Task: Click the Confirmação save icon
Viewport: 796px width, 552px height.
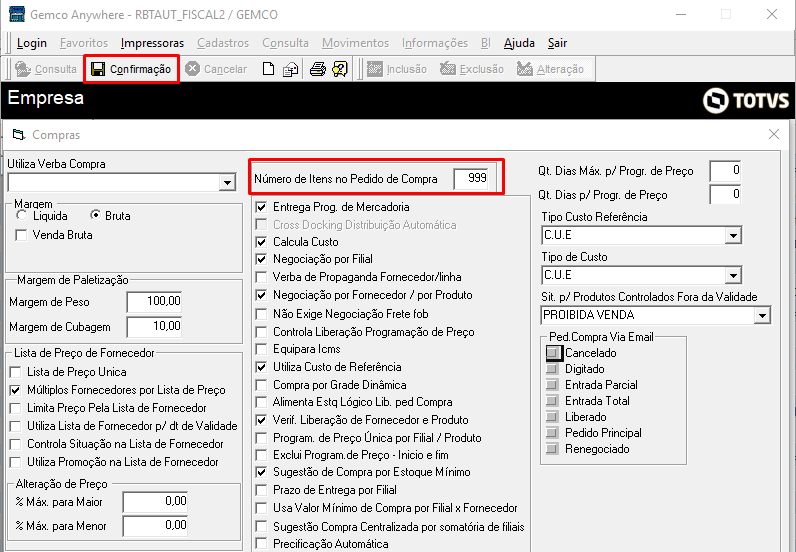Action: (98, 69)
